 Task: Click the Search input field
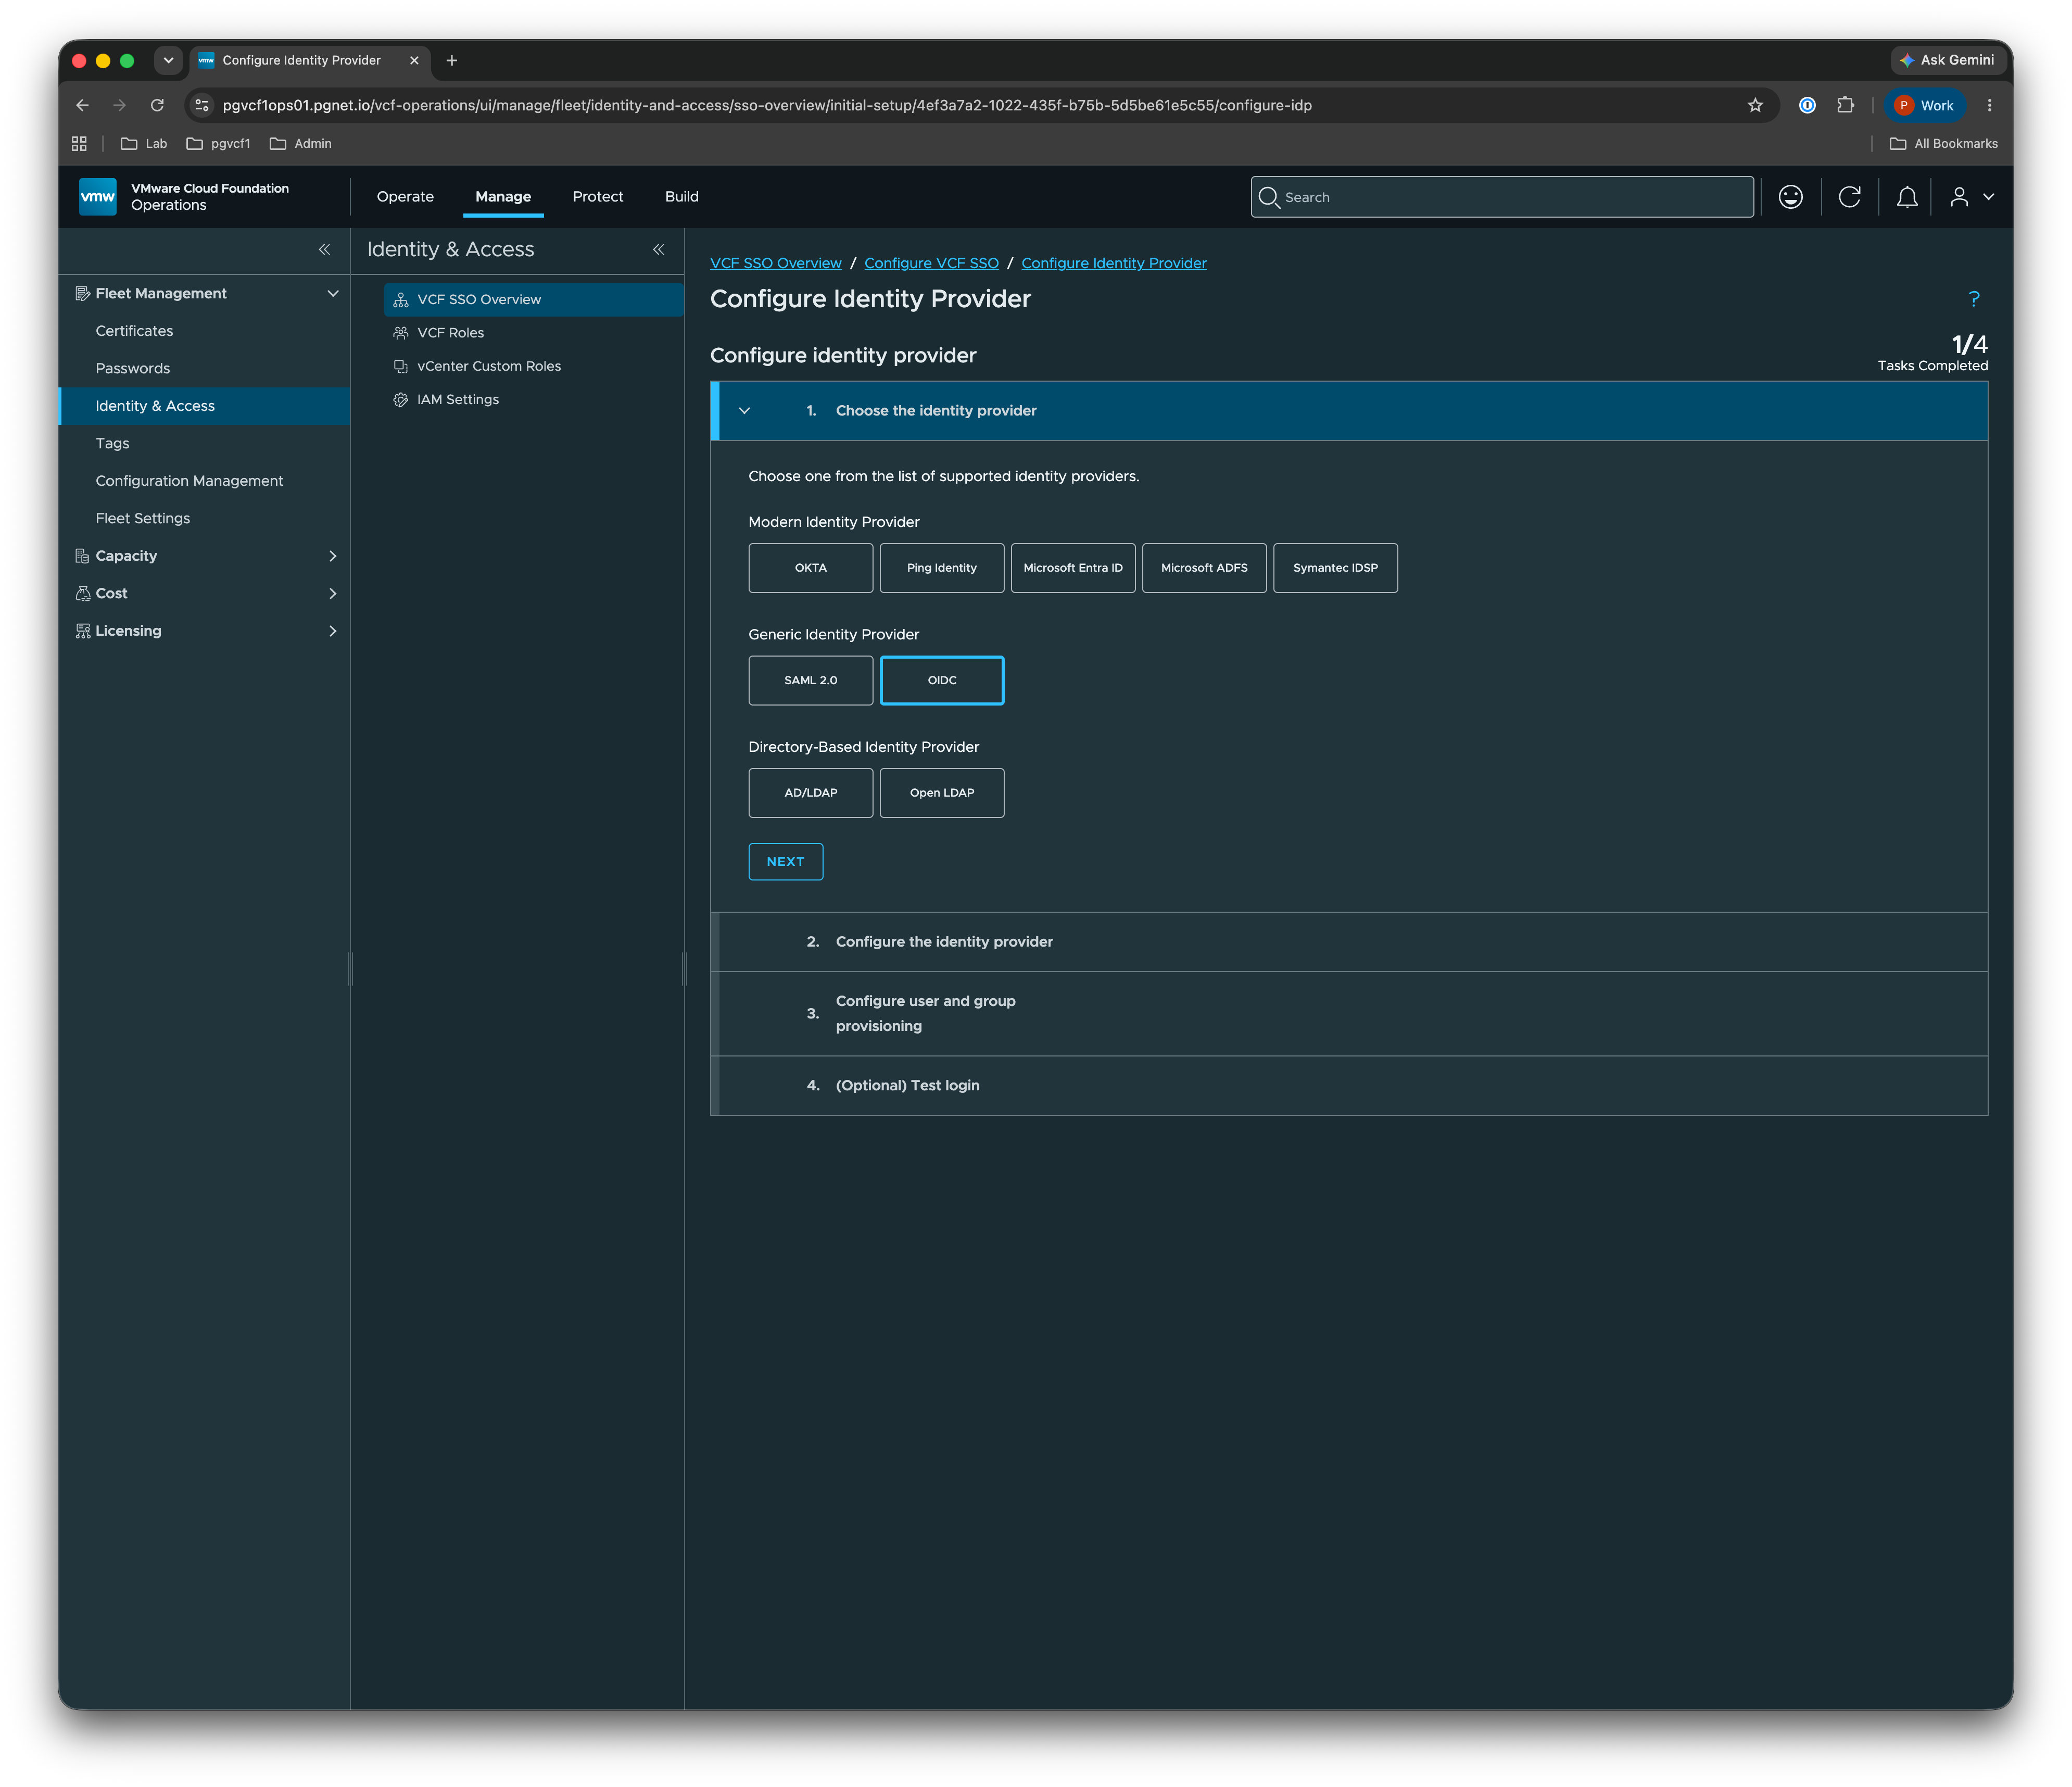click(1502, 197)
